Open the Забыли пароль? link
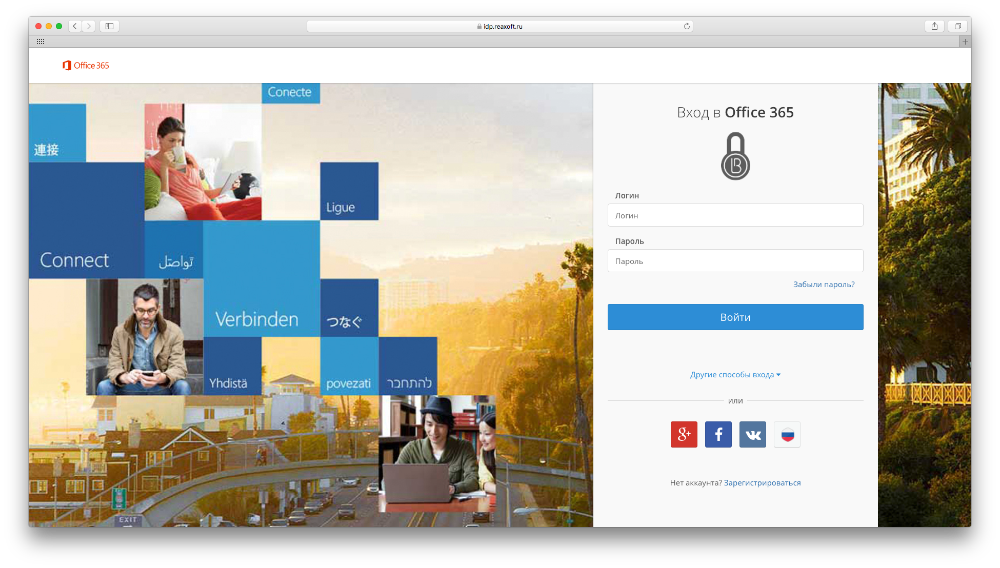Image resolution: width=1000 pixels, height=568 pixels. [824, 284]
